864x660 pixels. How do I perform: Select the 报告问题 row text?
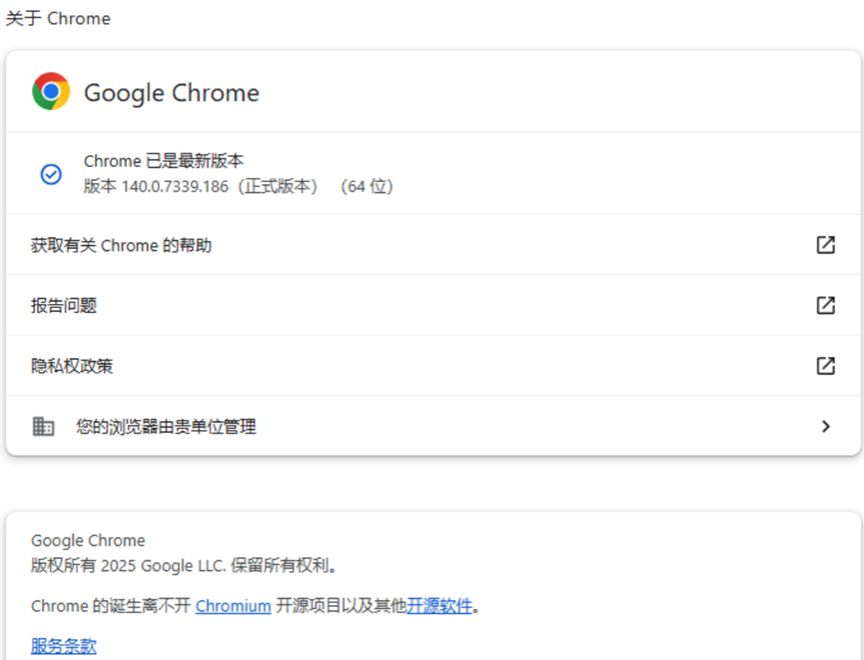pos(64,306)
